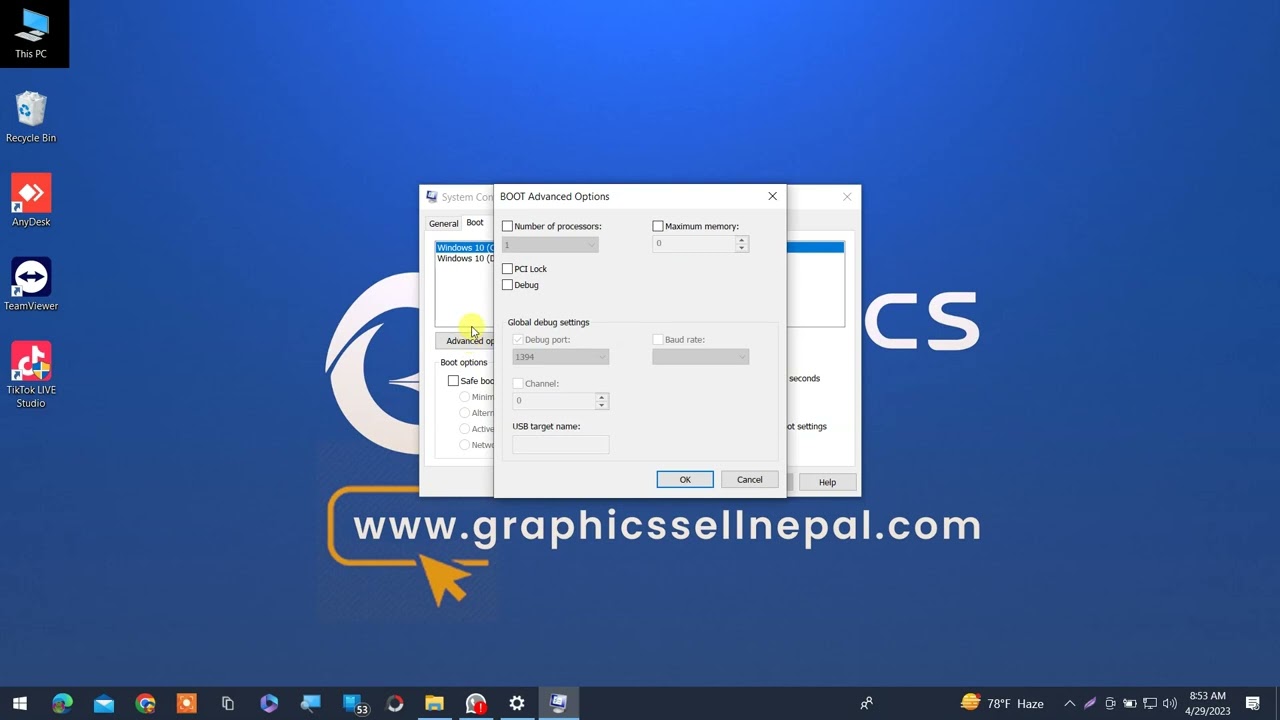Open the weather widget showing 78°F Haze
This screenshot has width=1280, height=720.
click(x=1002, y=704)
